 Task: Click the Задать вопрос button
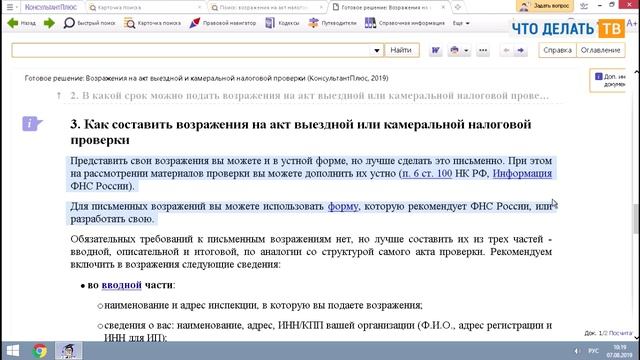click(545, 6)
